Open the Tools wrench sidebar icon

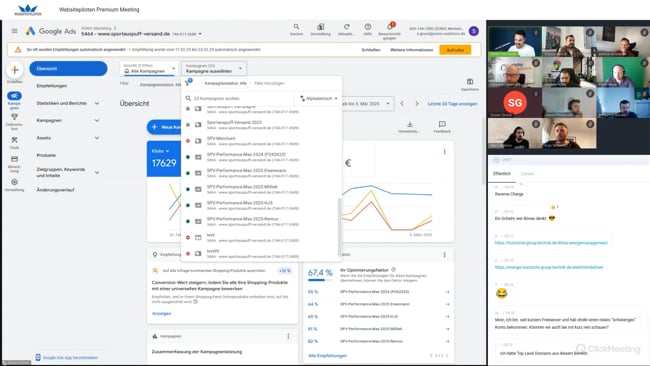[15, 140]
